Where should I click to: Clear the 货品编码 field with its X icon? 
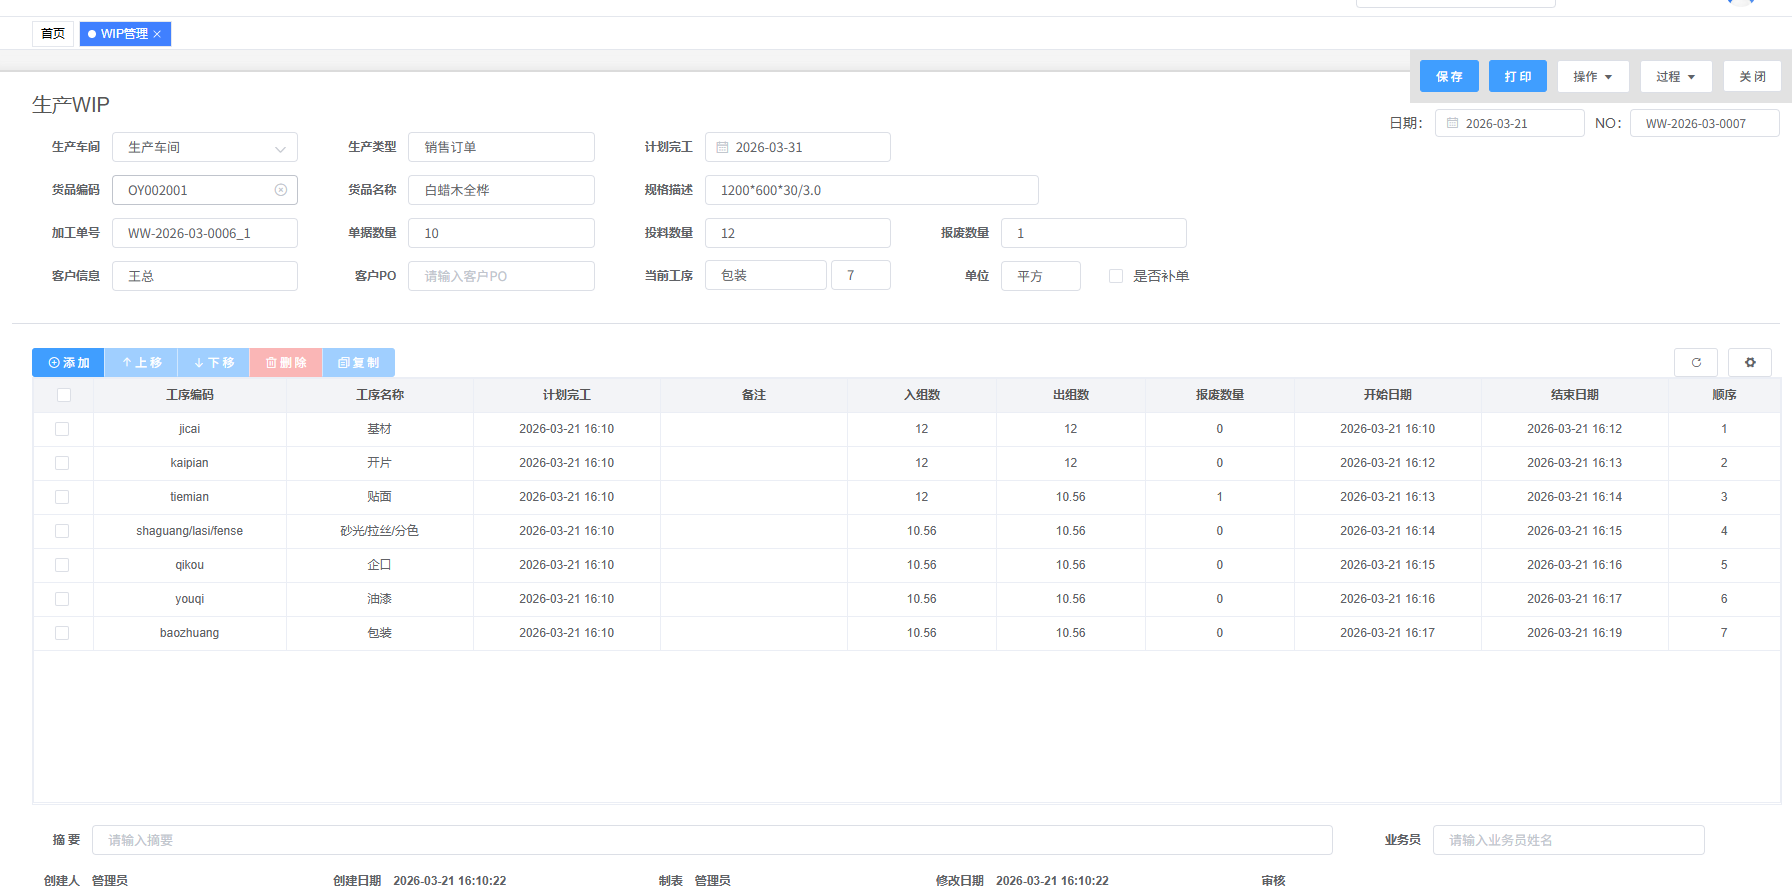[x=281, y=190]
